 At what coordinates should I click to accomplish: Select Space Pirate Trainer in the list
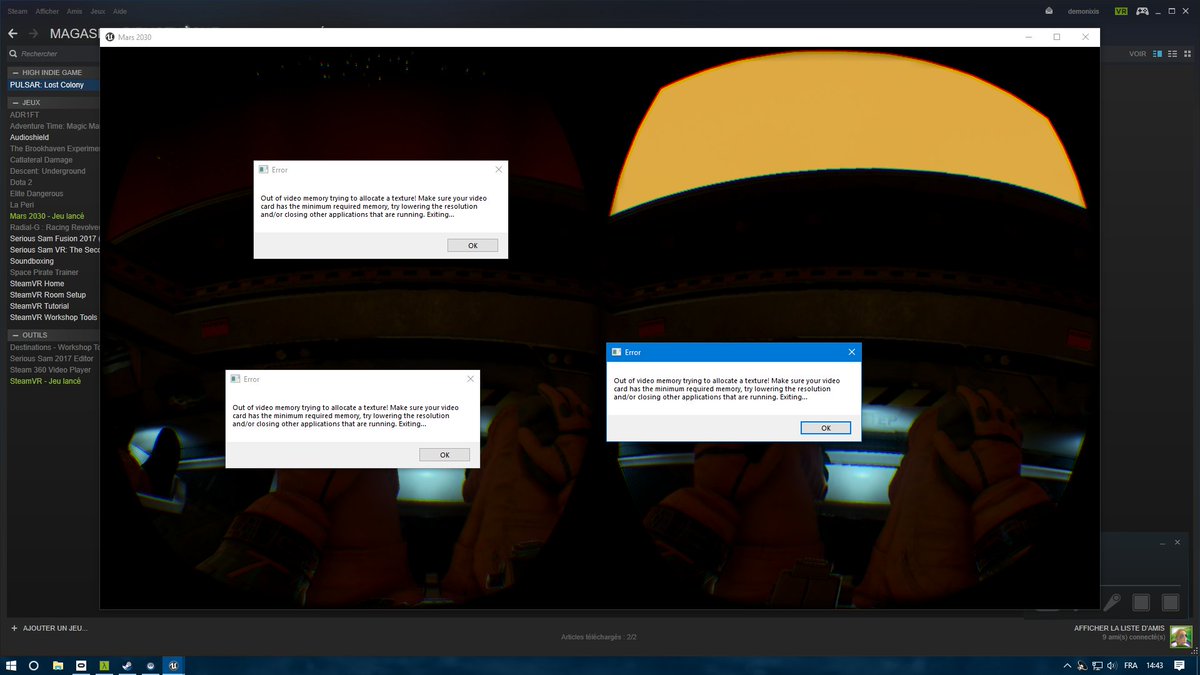(x=44, y=272)
